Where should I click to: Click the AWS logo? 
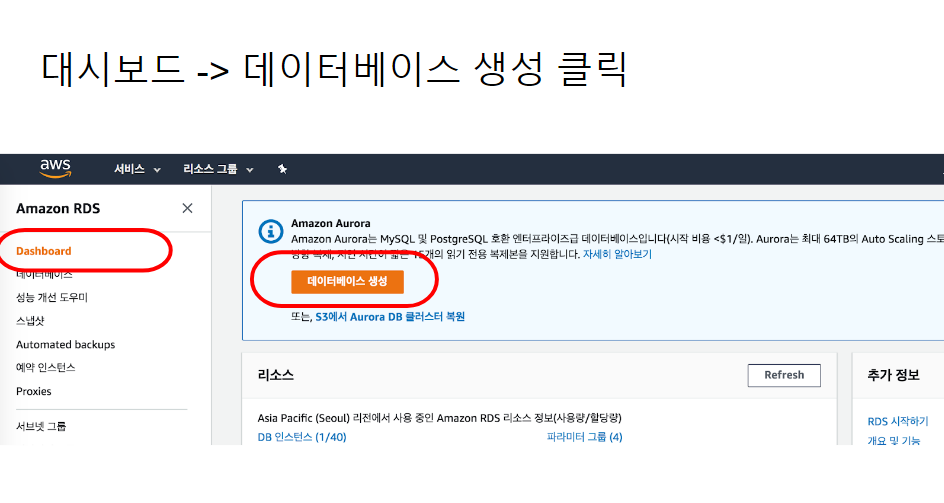(x=55, y=169)
